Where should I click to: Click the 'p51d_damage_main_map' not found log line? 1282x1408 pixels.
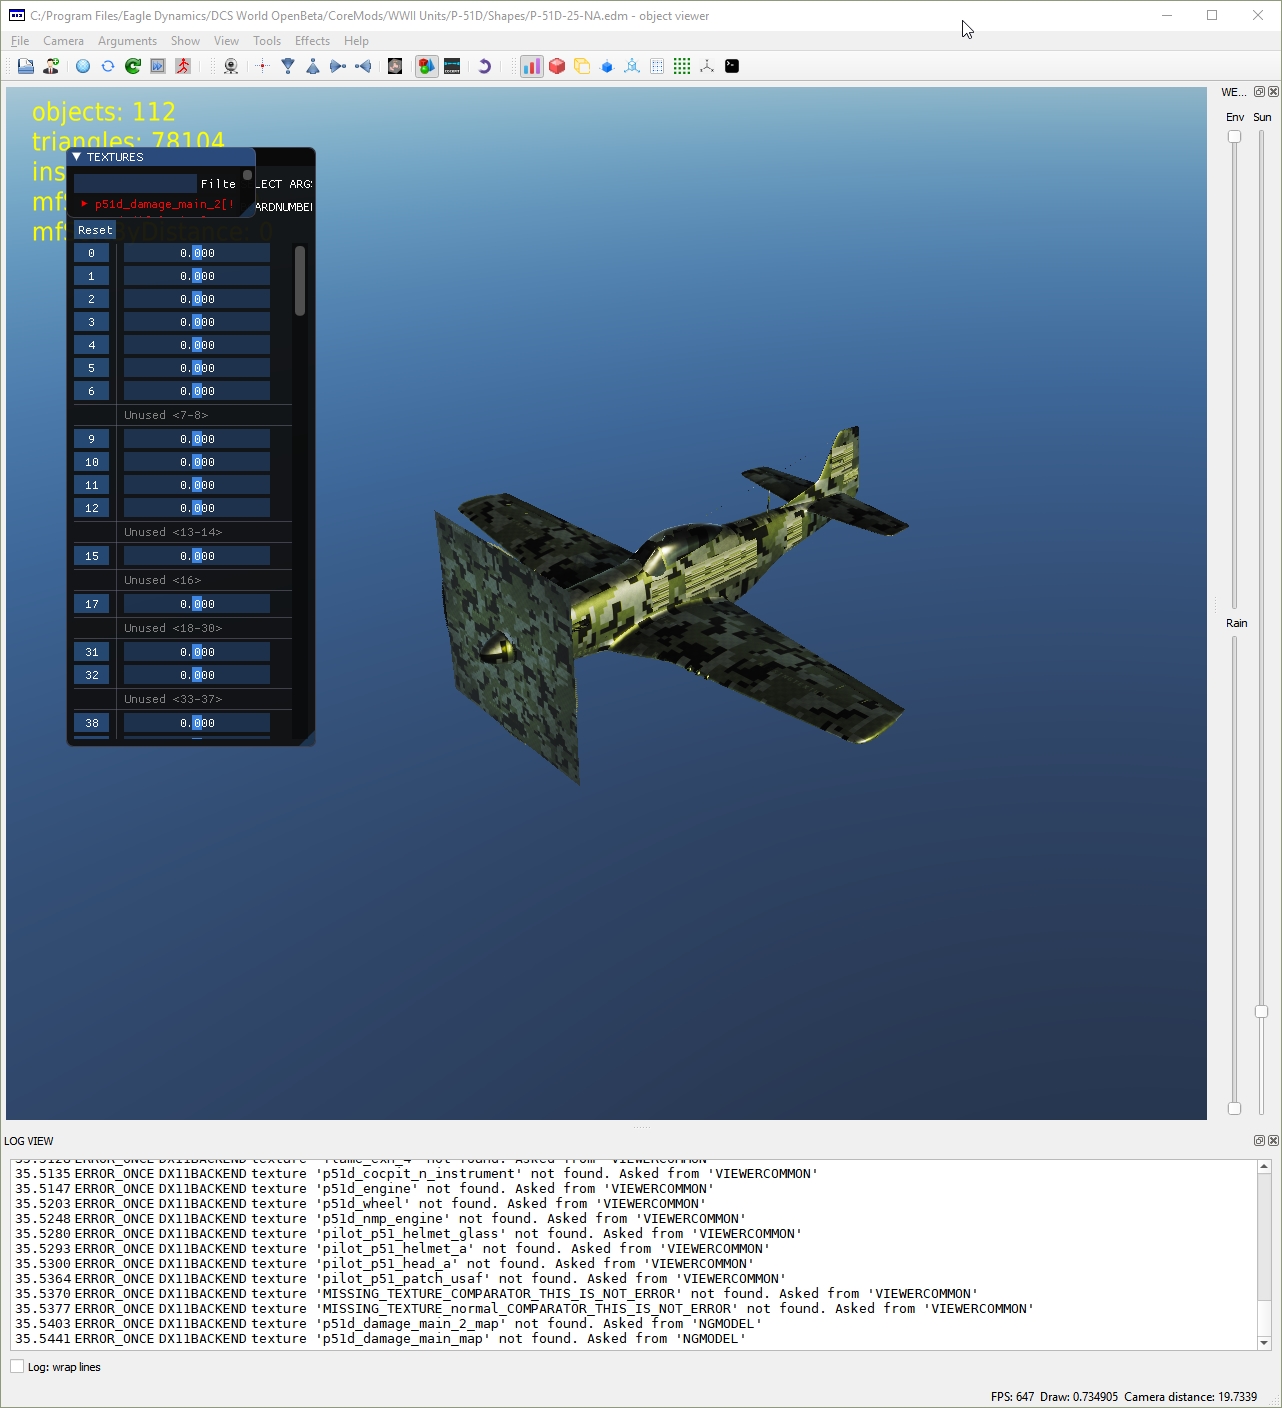(381, 1339)
